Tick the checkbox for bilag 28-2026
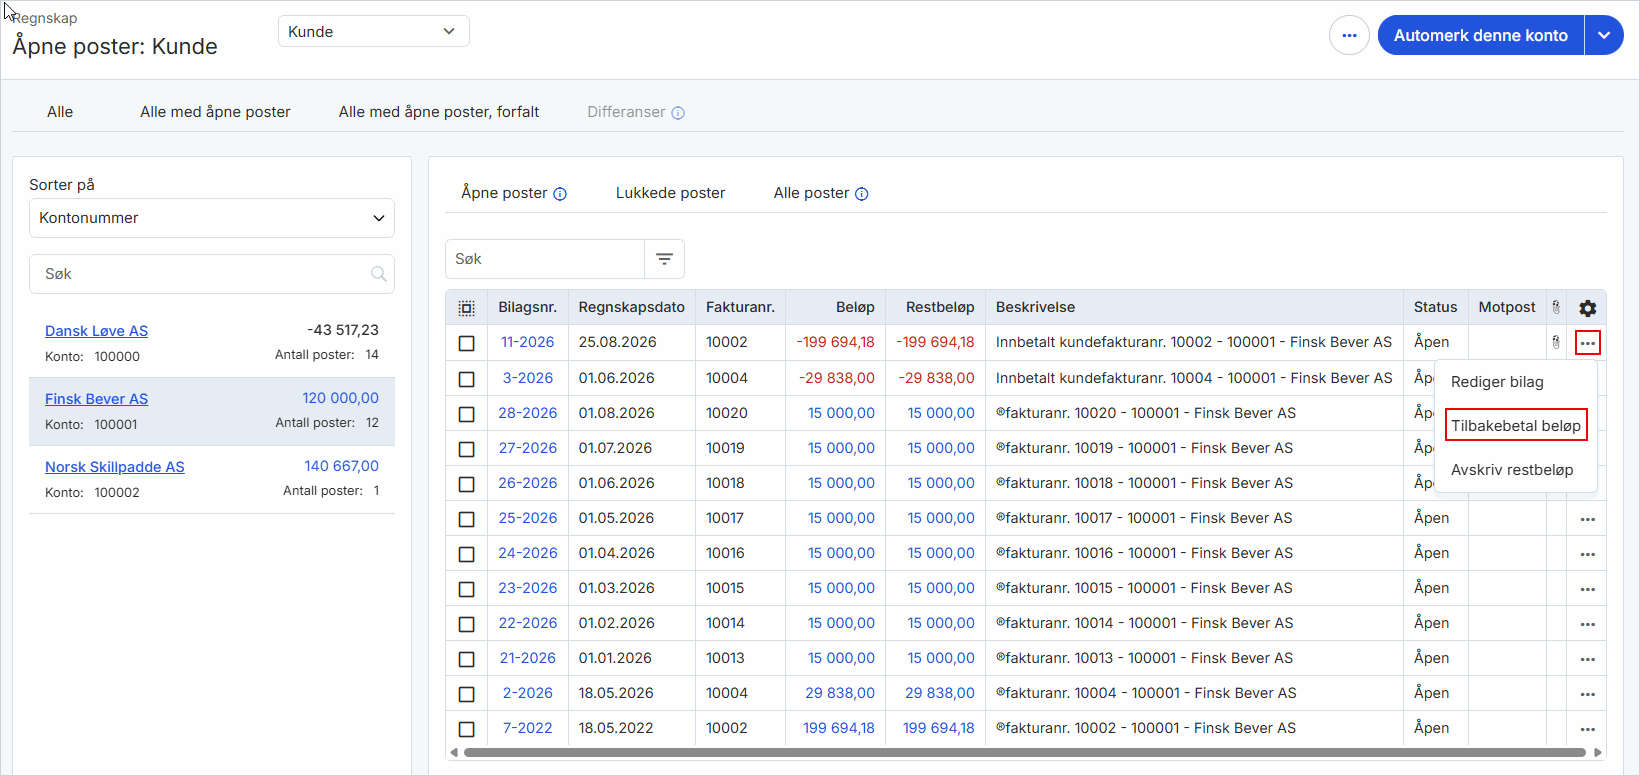 (x=466, y=414)
